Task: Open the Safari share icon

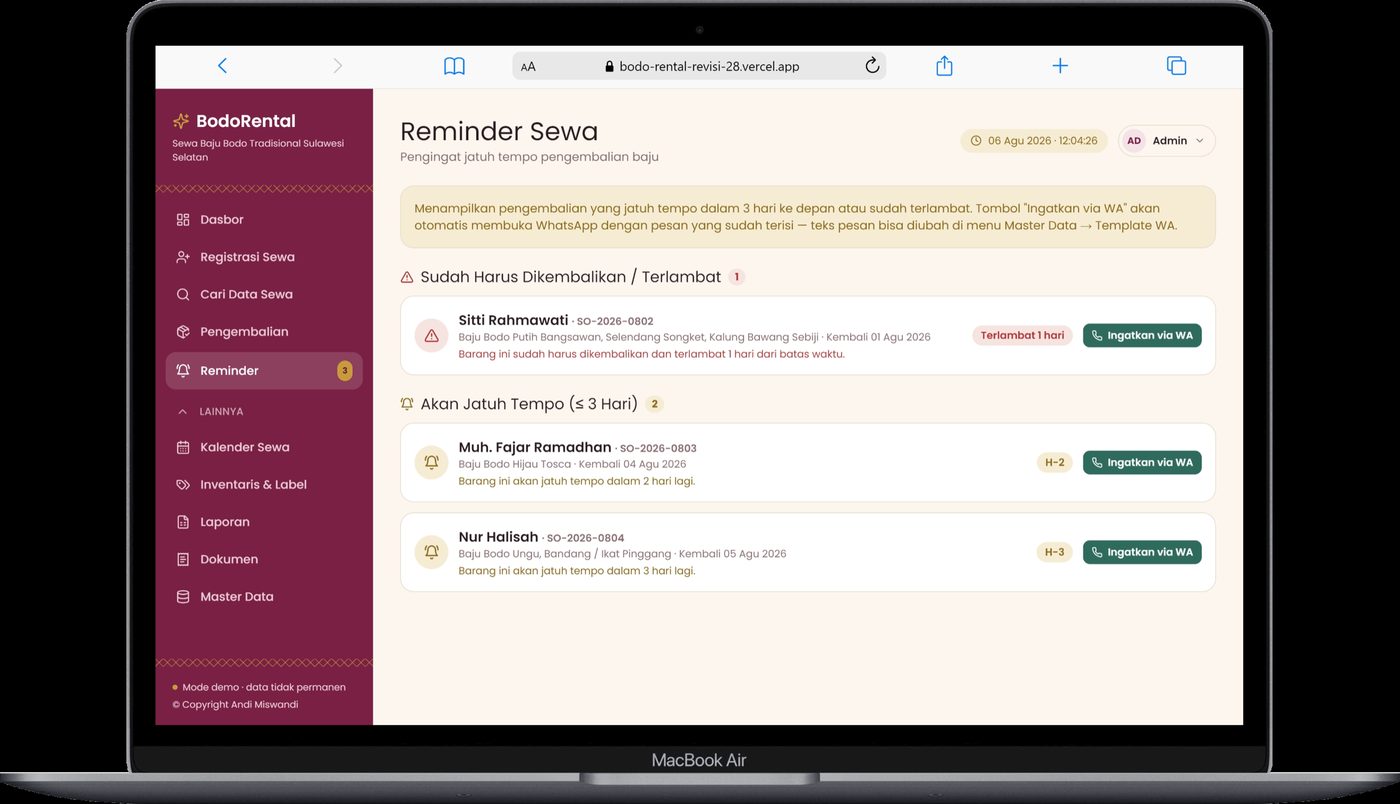Action: (x=944, y=65)
